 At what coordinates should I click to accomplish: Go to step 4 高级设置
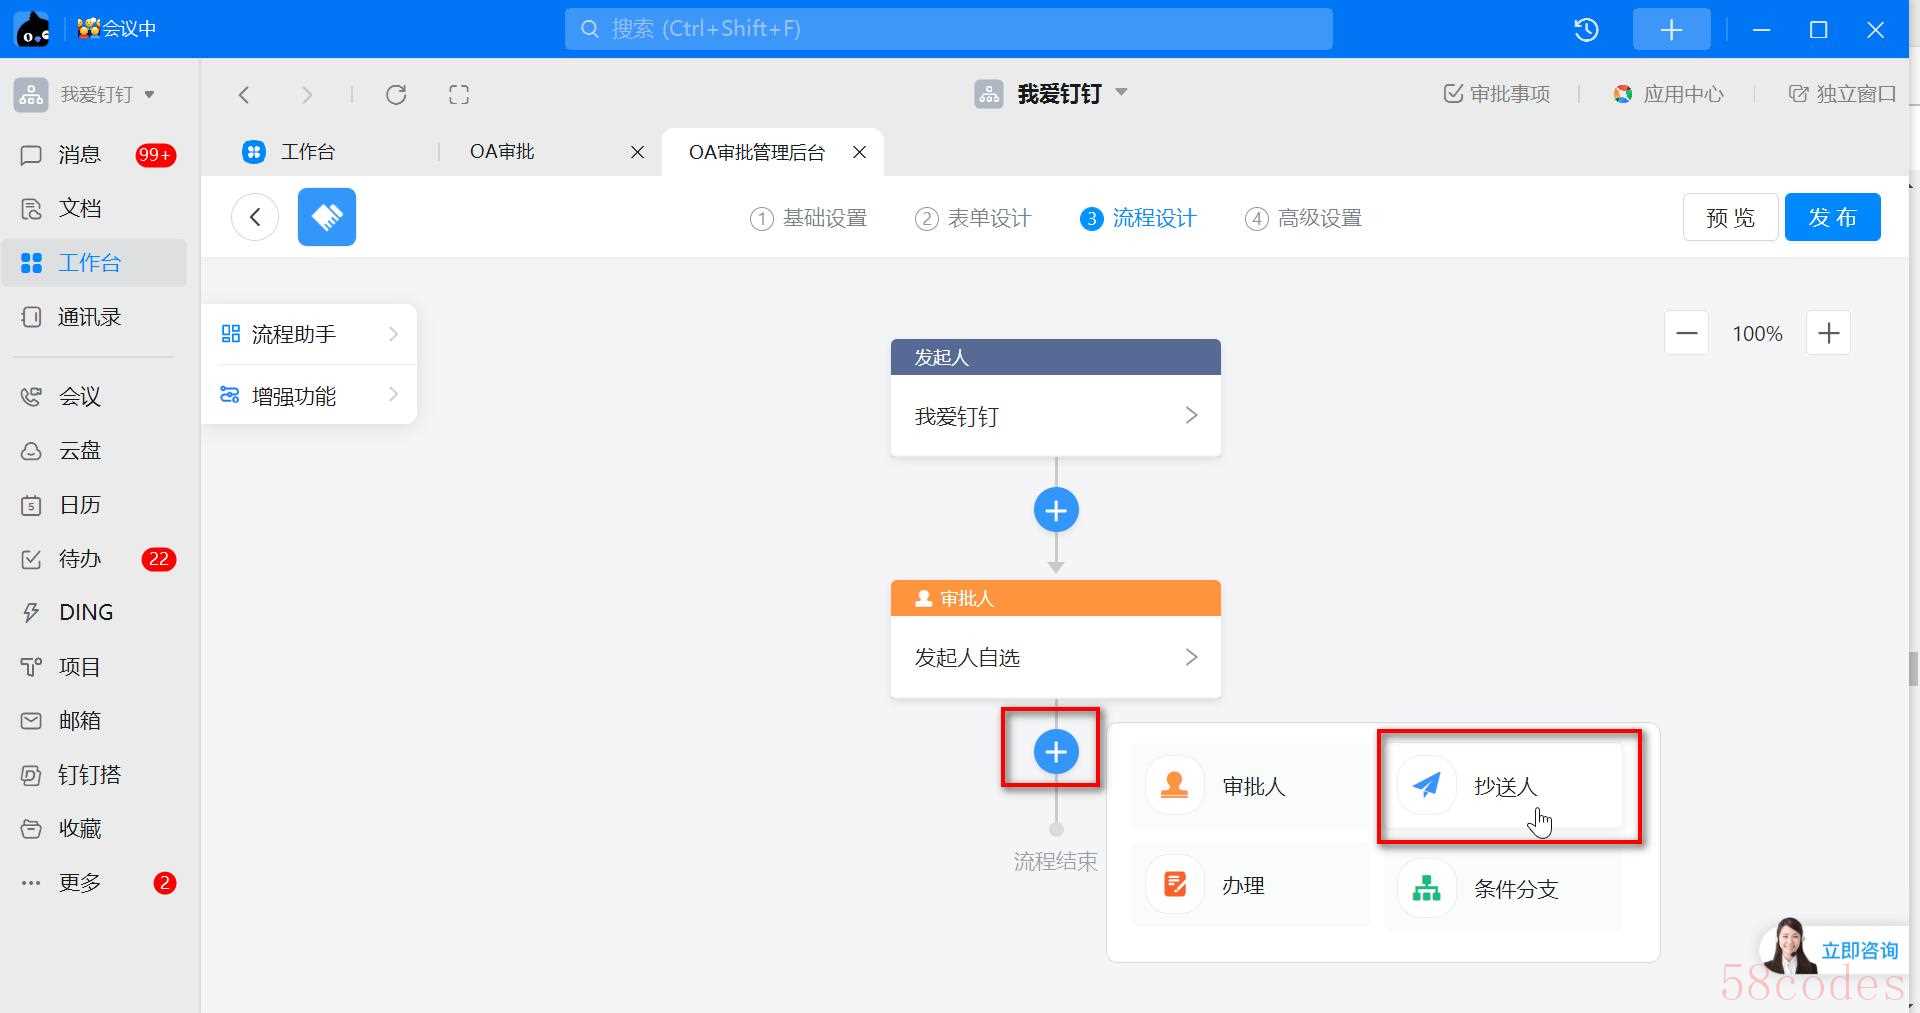click(1303, 218)
